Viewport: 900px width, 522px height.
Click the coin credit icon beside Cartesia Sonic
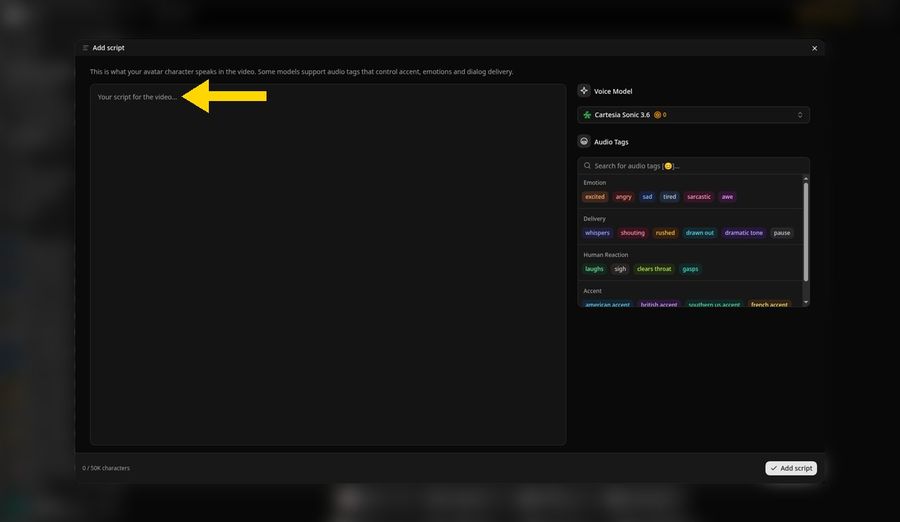[x=657, y=115]
